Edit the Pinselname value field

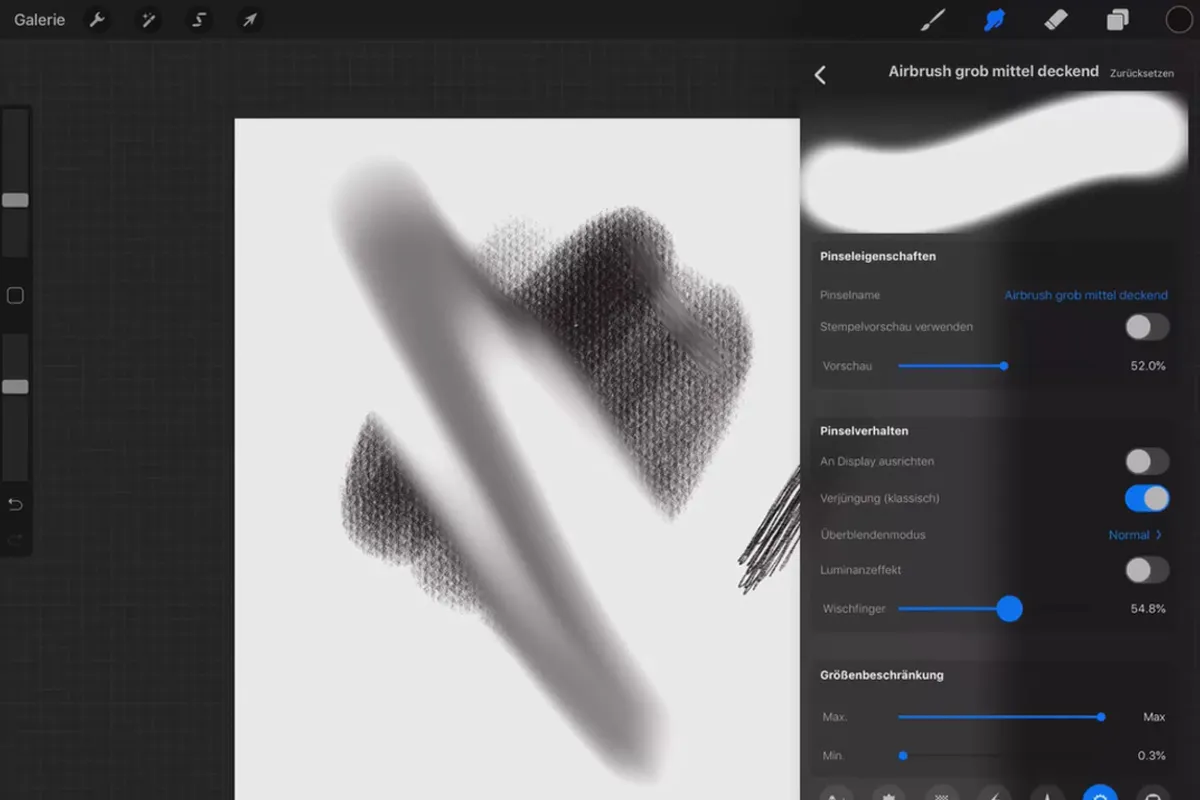pos(1086,295)
